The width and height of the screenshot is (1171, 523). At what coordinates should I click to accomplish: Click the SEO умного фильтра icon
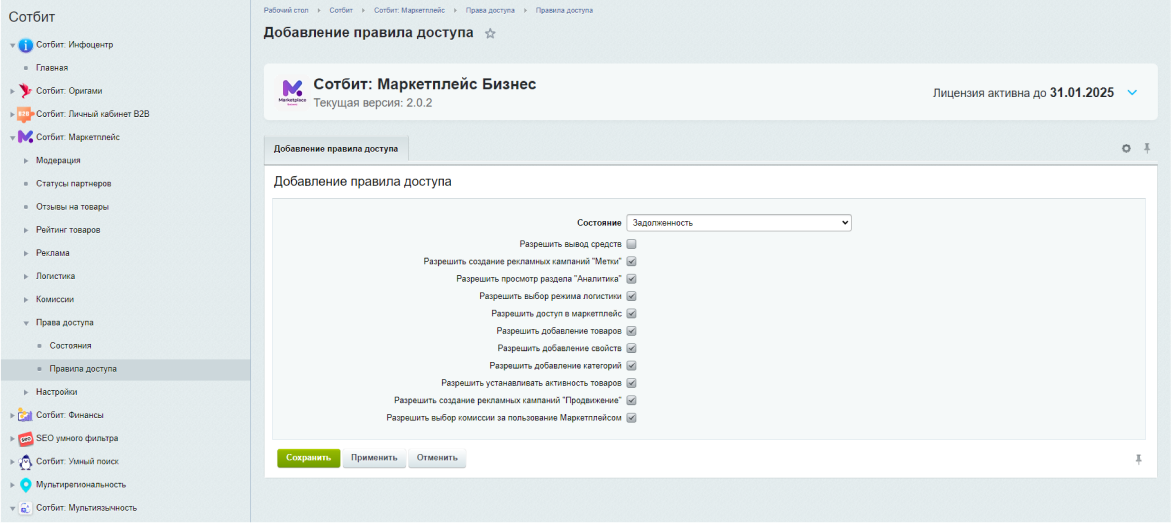[25, 438]
